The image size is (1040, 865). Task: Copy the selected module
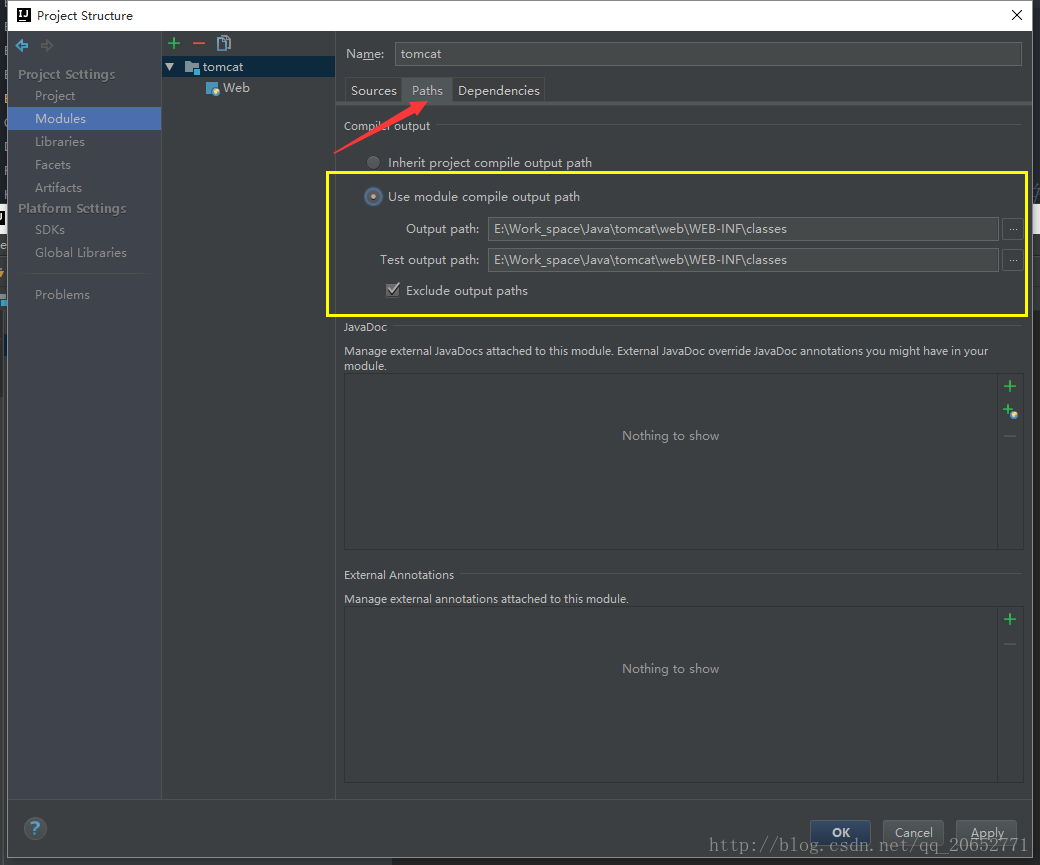click(x=224, y=43)
